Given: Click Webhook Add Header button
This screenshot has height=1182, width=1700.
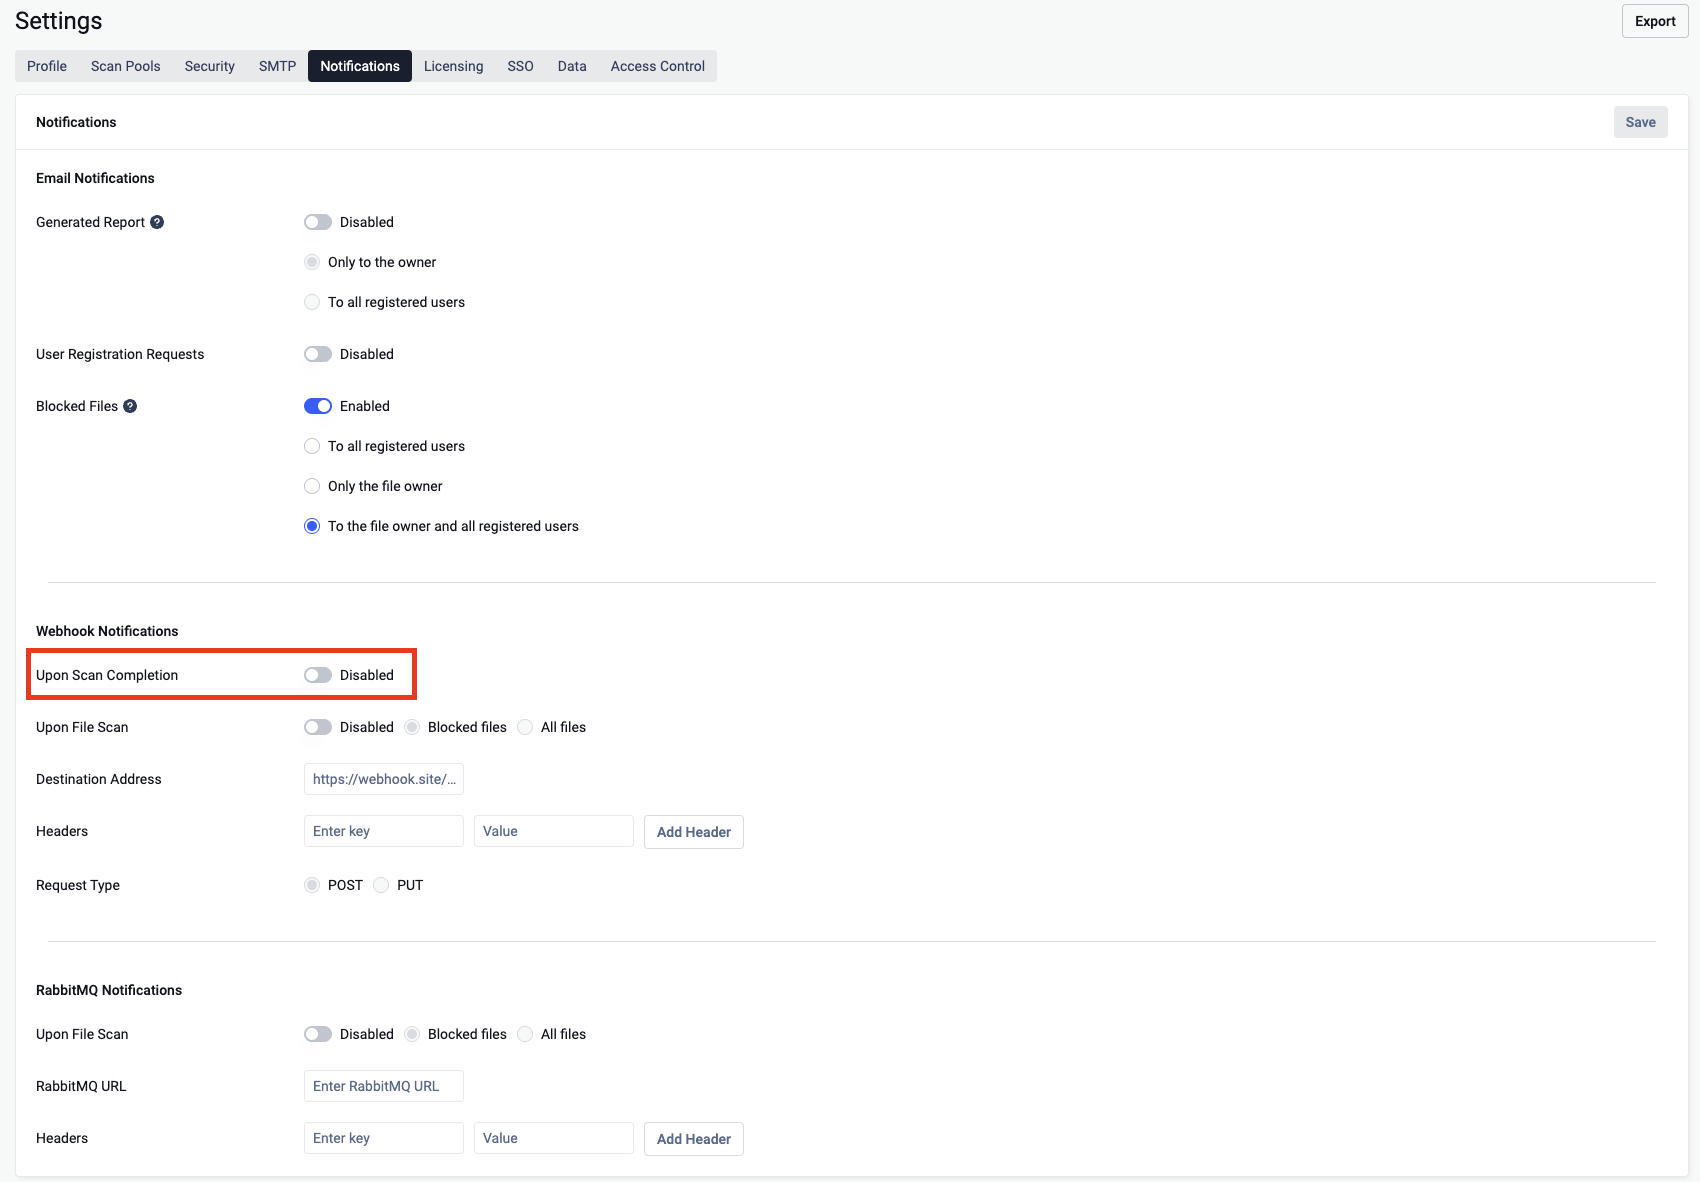Looking at the screenshot, I should tap(694, 832).
